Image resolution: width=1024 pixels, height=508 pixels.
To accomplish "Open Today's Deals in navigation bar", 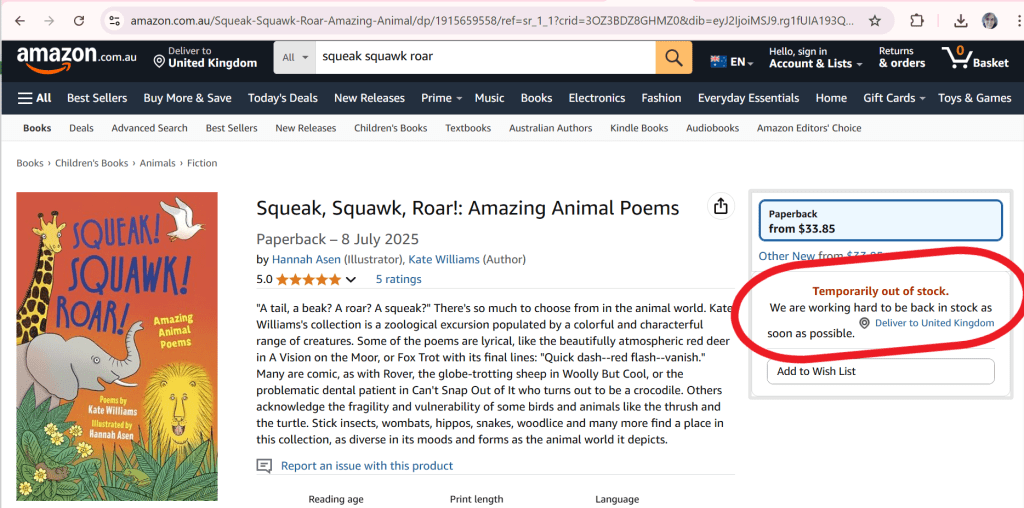I will [x=283, y=98].
